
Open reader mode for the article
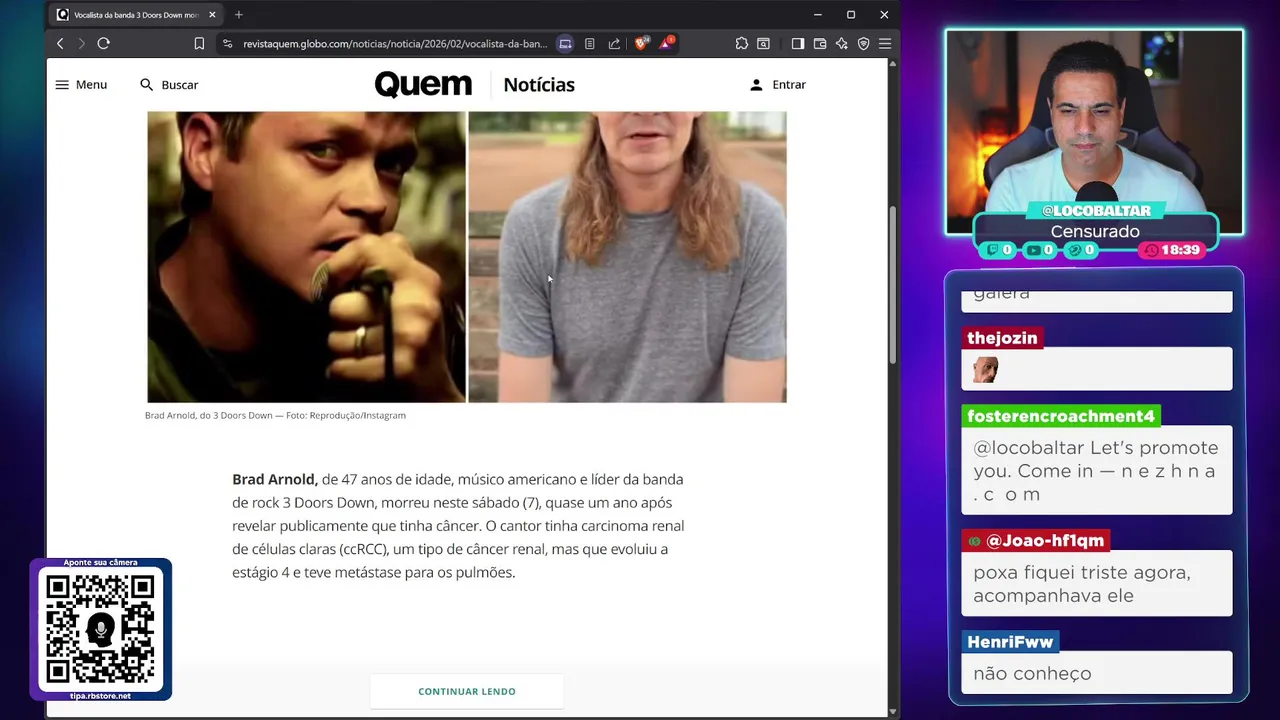click(590, 44)
